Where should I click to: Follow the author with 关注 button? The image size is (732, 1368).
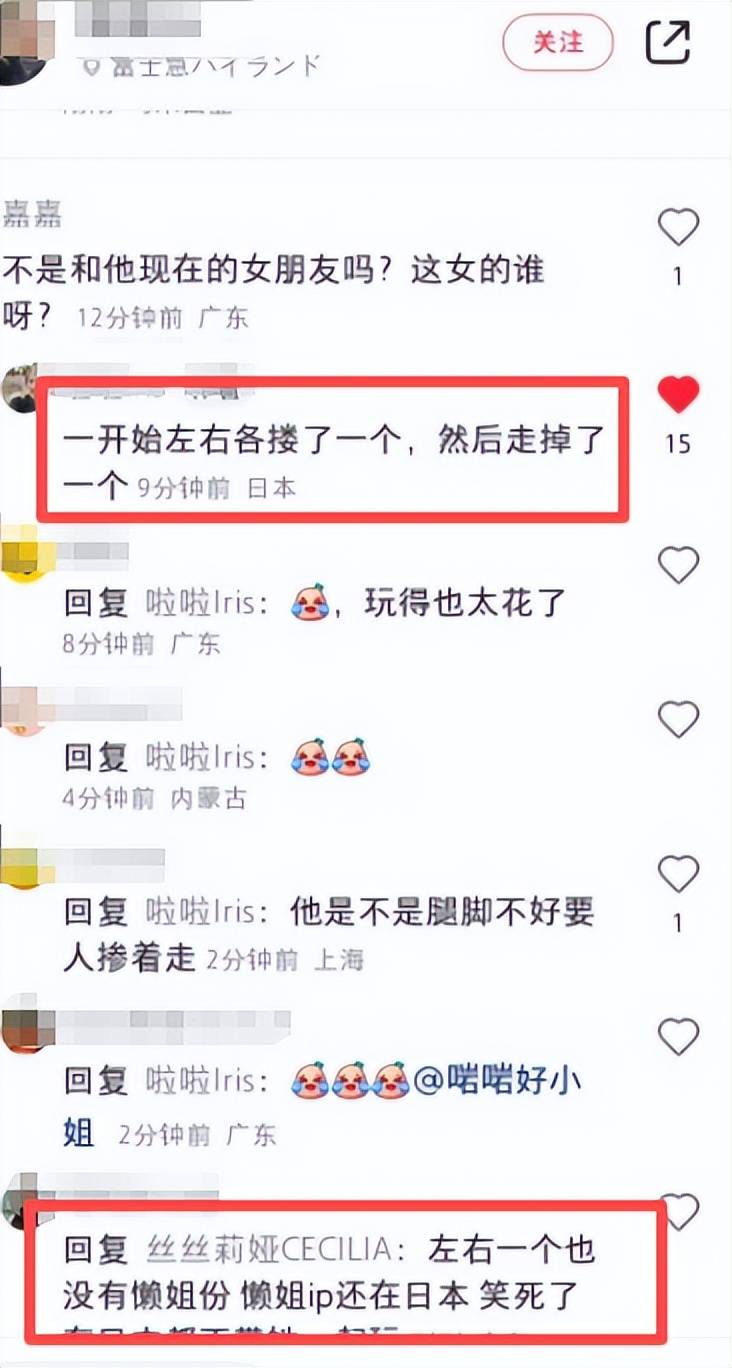point(558,42)
